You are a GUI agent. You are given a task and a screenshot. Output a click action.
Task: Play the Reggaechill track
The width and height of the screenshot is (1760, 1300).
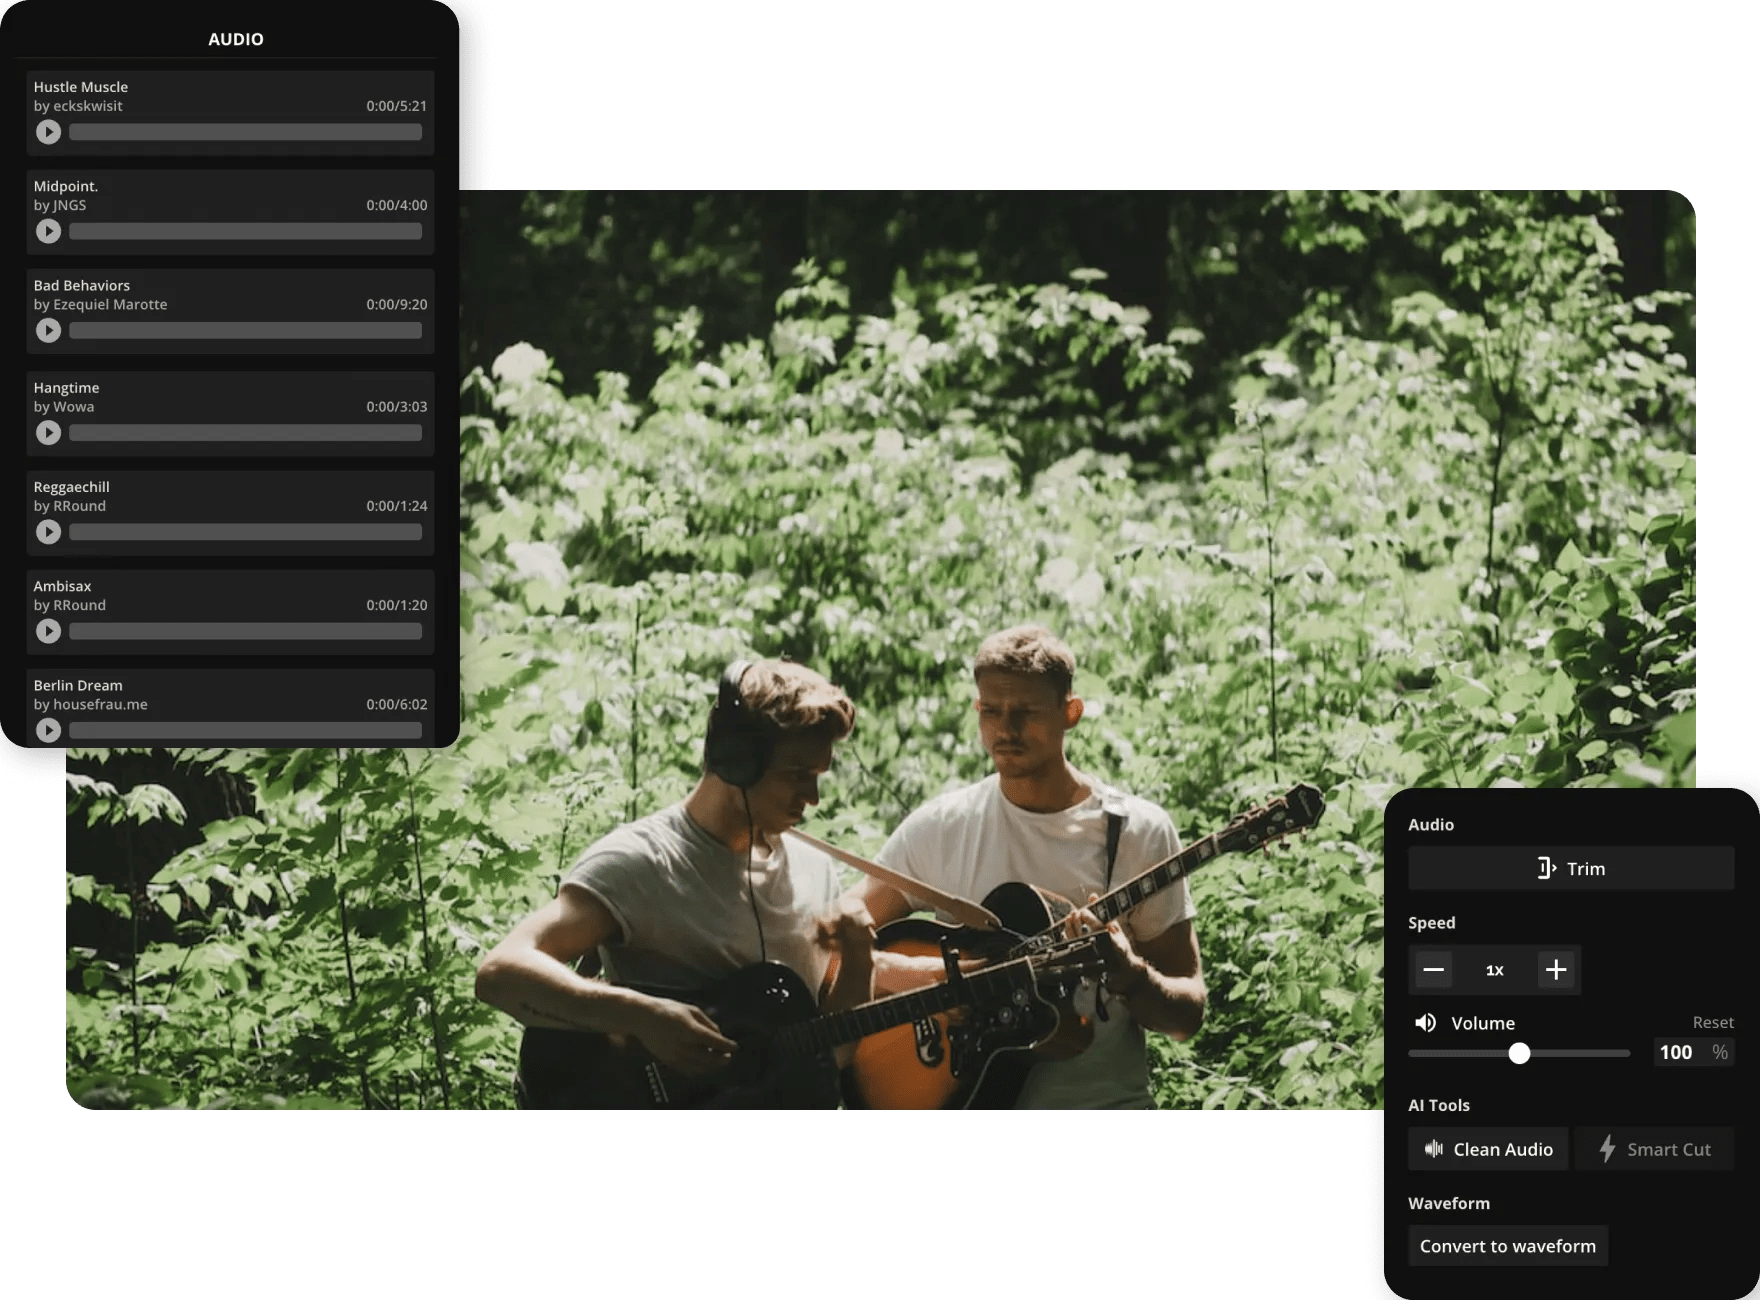pyautogui.click(x=48, y=531)
